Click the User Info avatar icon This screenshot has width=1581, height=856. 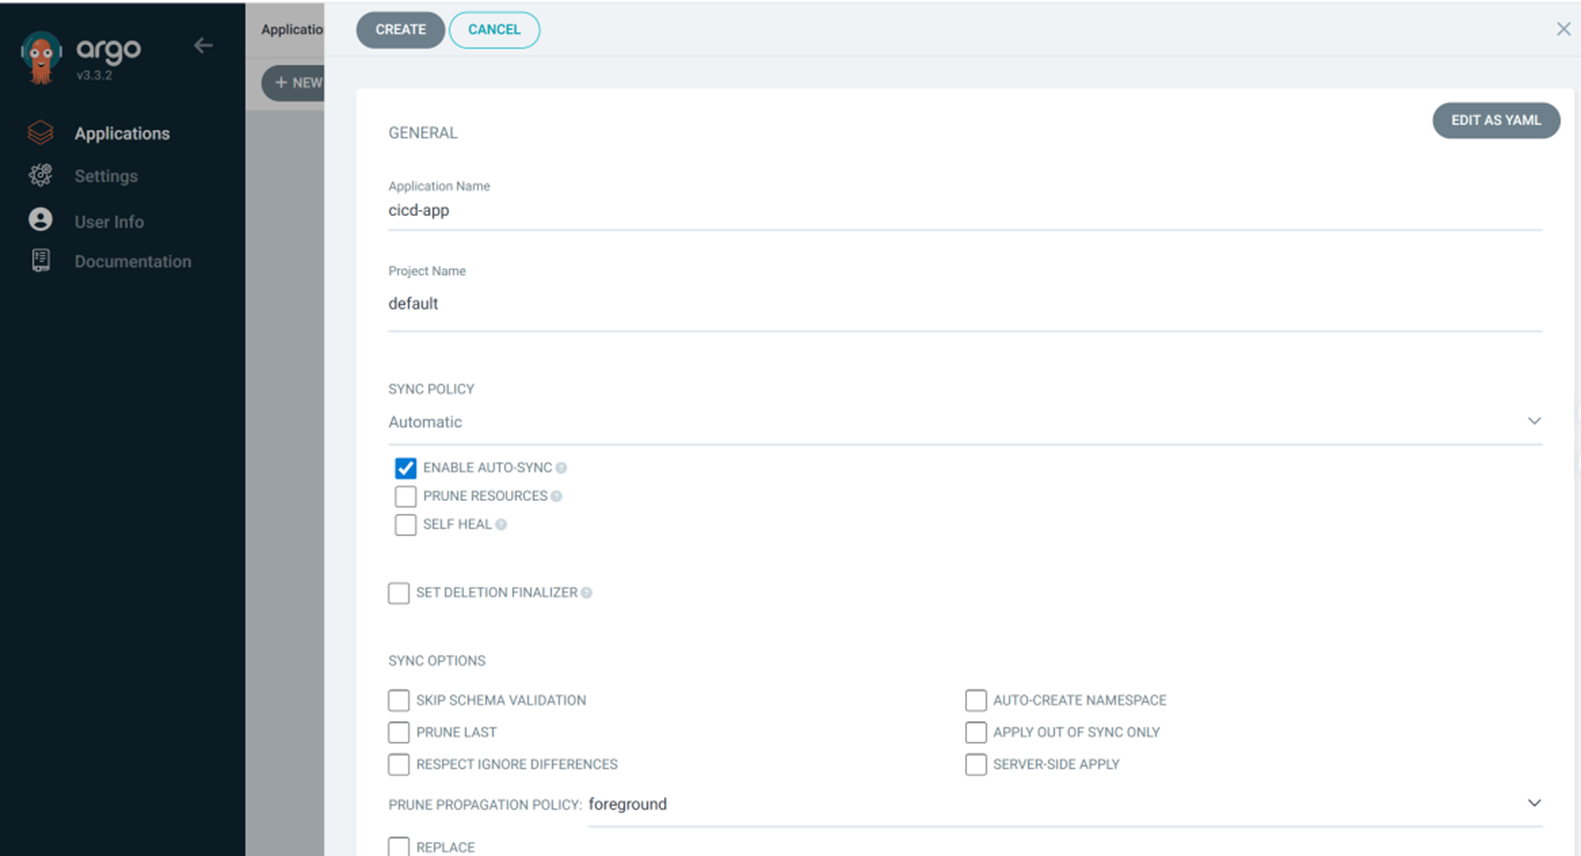coord(41,220)
